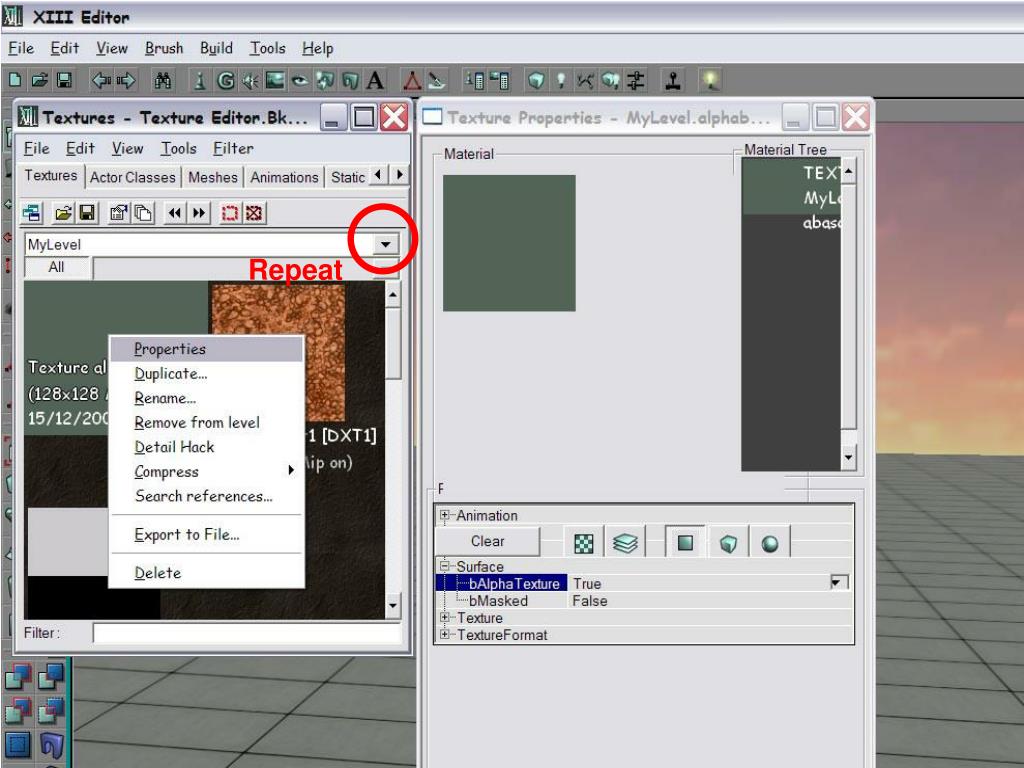Click the green Material preview swatch

click(x=509, y=243)
